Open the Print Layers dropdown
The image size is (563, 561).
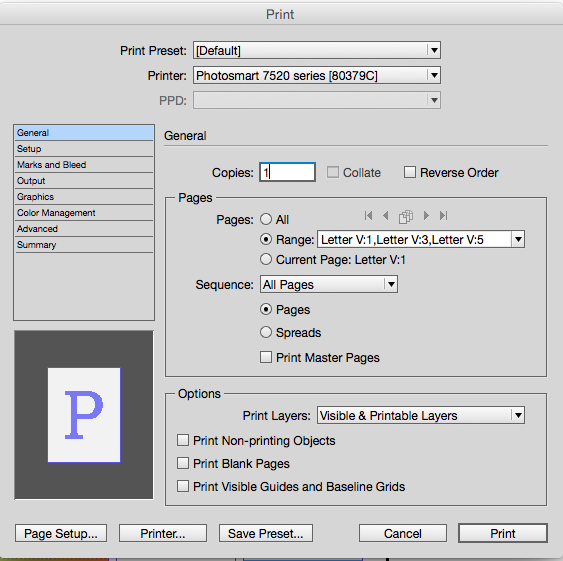[420, 416]
